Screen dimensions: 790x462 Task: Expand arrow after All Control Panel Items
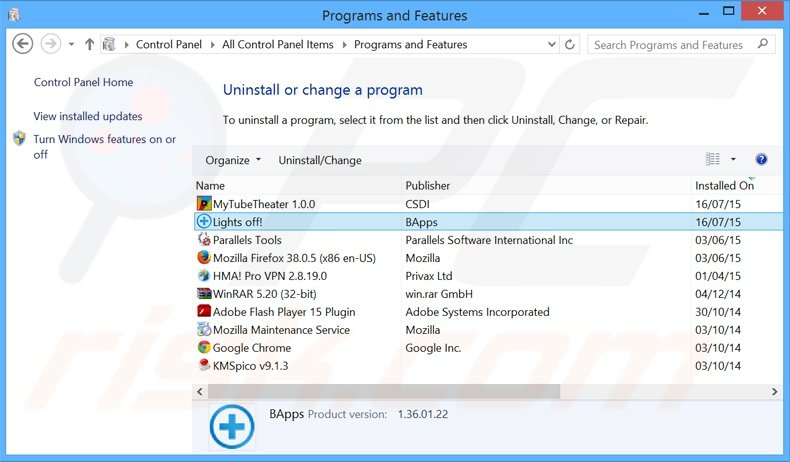tap(344, 45)
